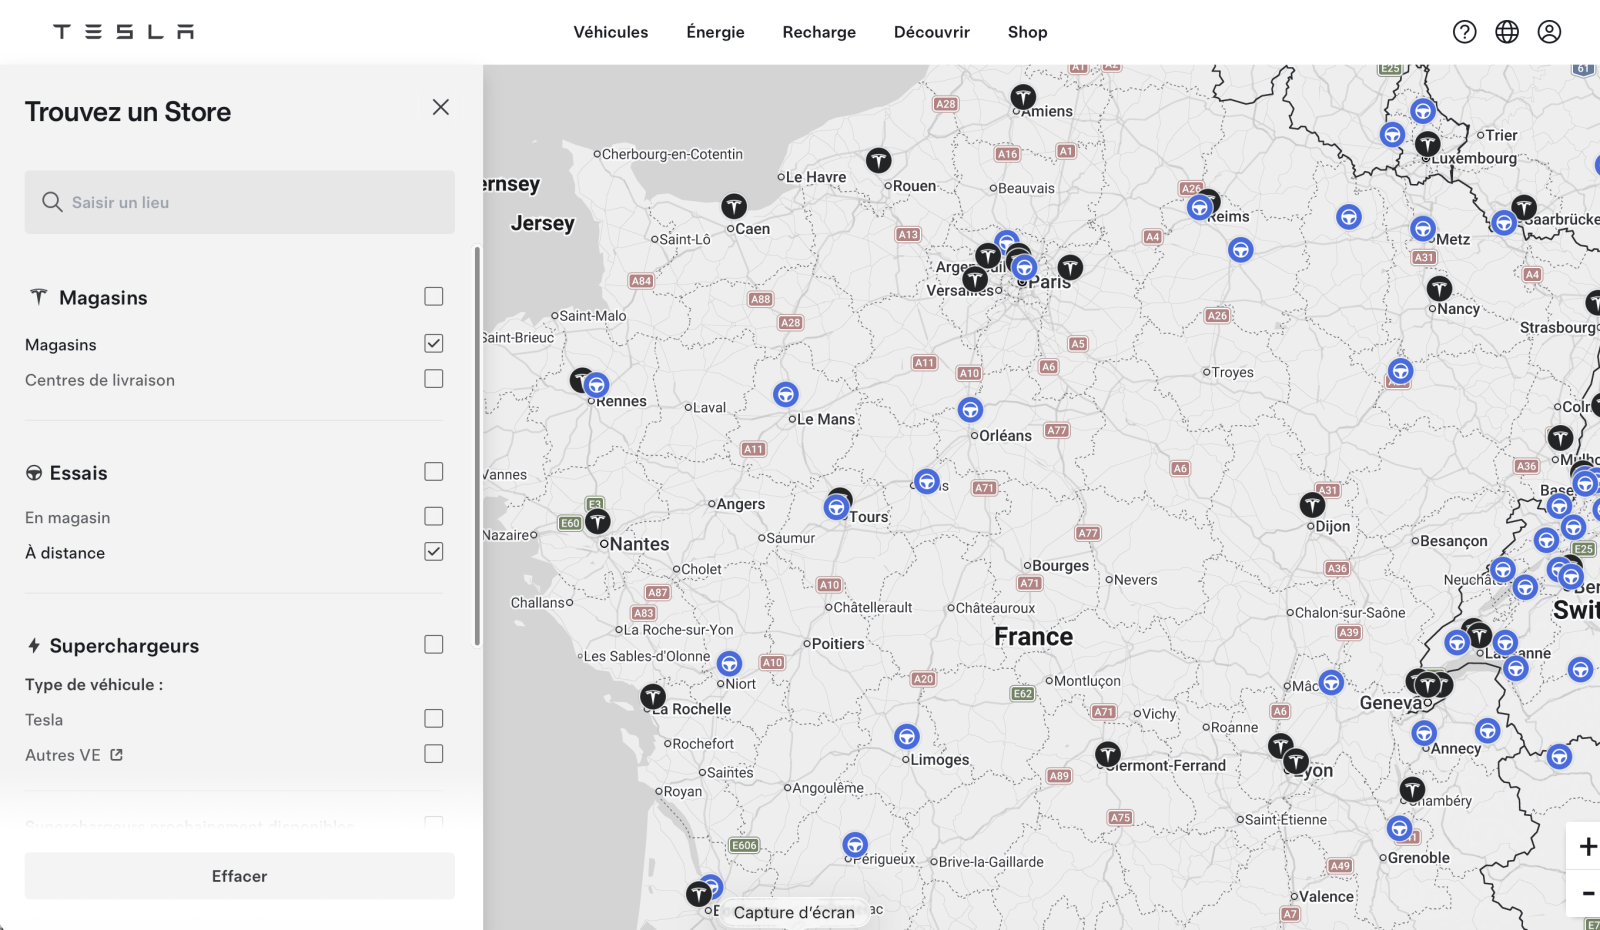The image size is (1600, 930).
Task: Click the Cherbourg-en-Cotentin label
Action: [672, 154]
